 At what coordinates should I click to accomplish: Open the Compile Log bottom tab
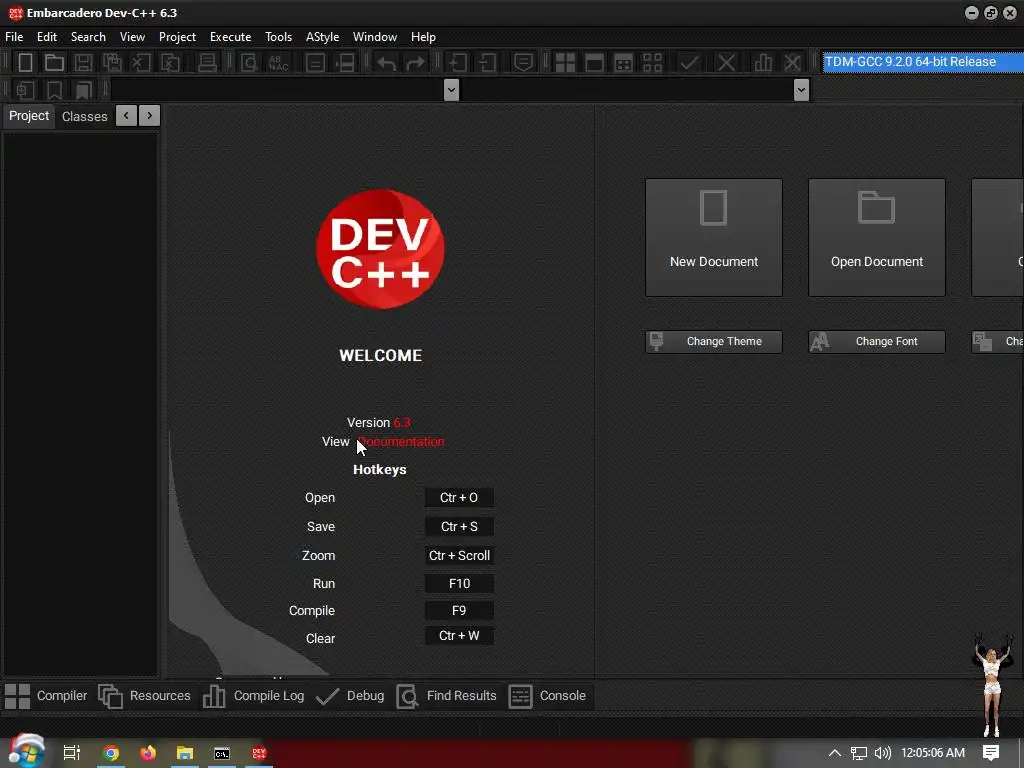point(253,696)
